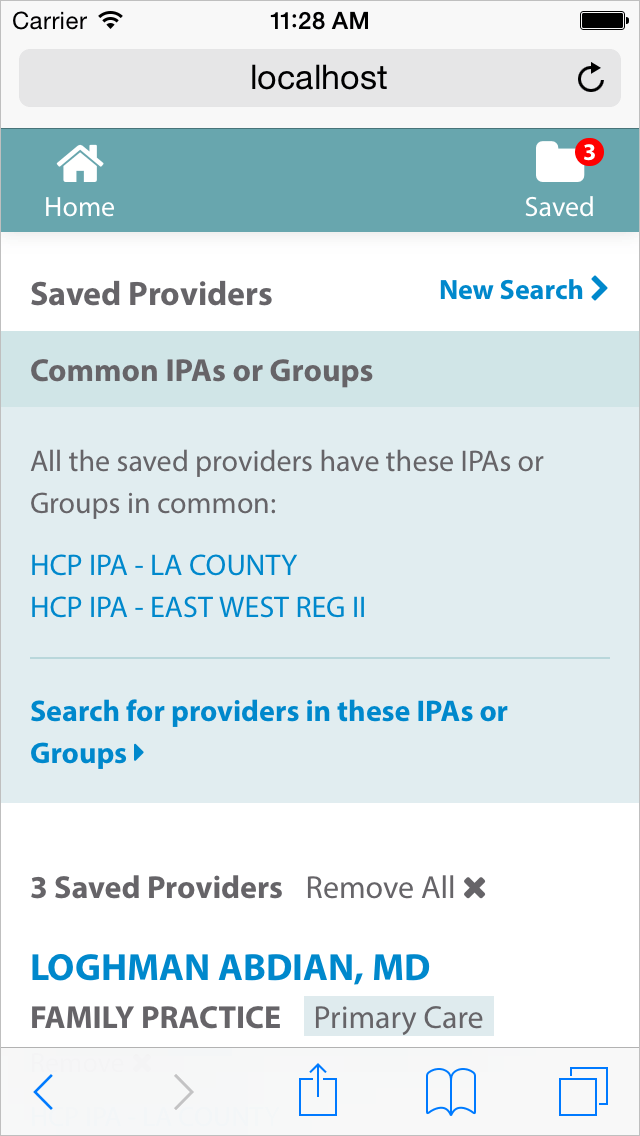
Task: Reload the page in Safari
Action: 591,78
